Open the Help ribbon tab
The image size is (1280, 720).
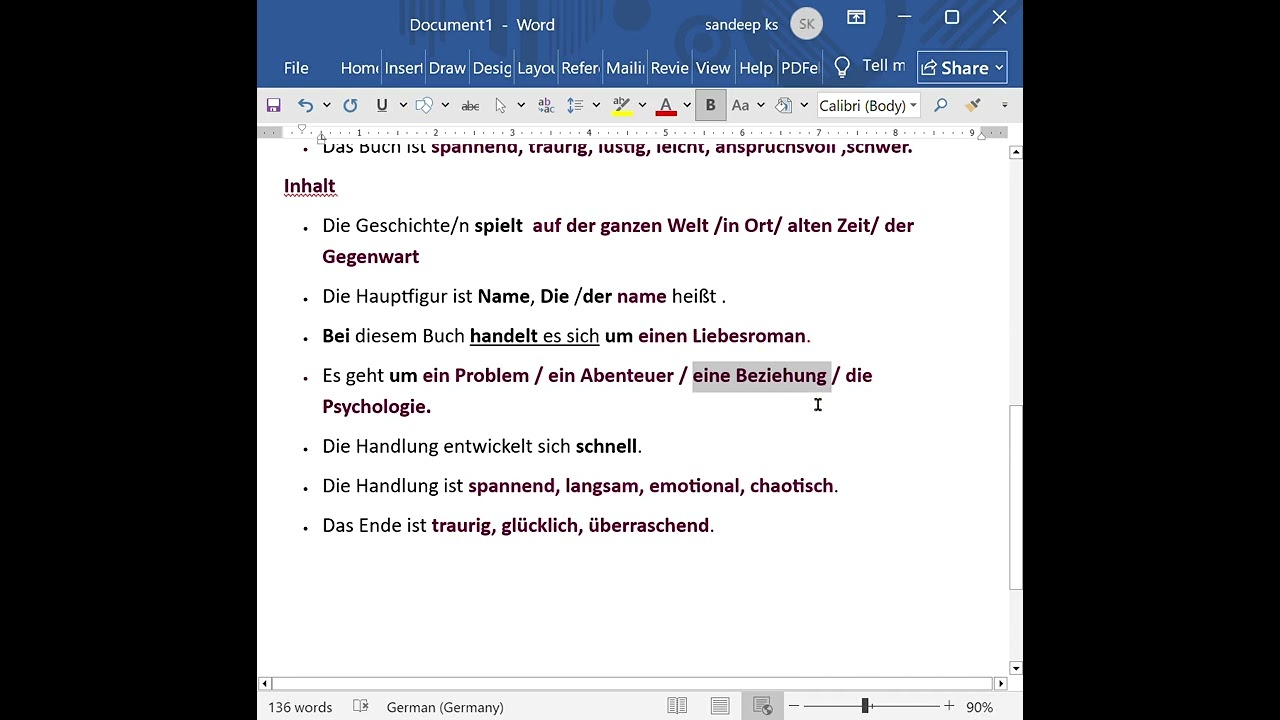point(756,68)
